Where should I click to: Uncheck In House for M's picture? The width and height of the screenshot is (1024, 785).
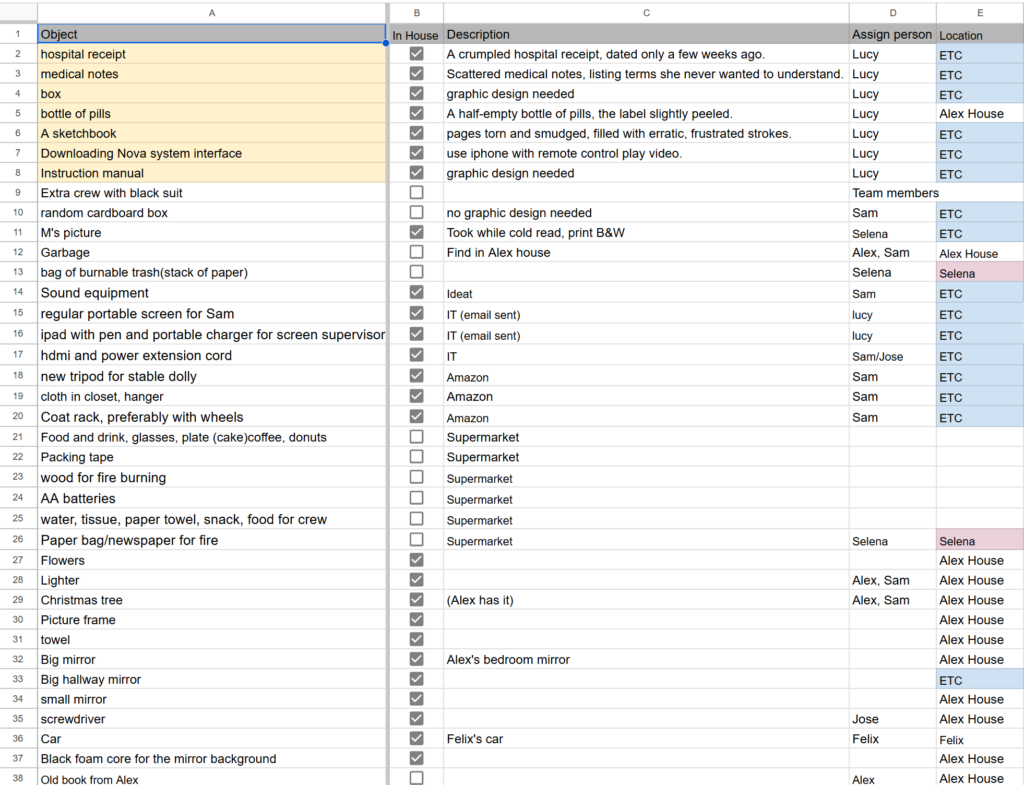(x=416, y=232)
